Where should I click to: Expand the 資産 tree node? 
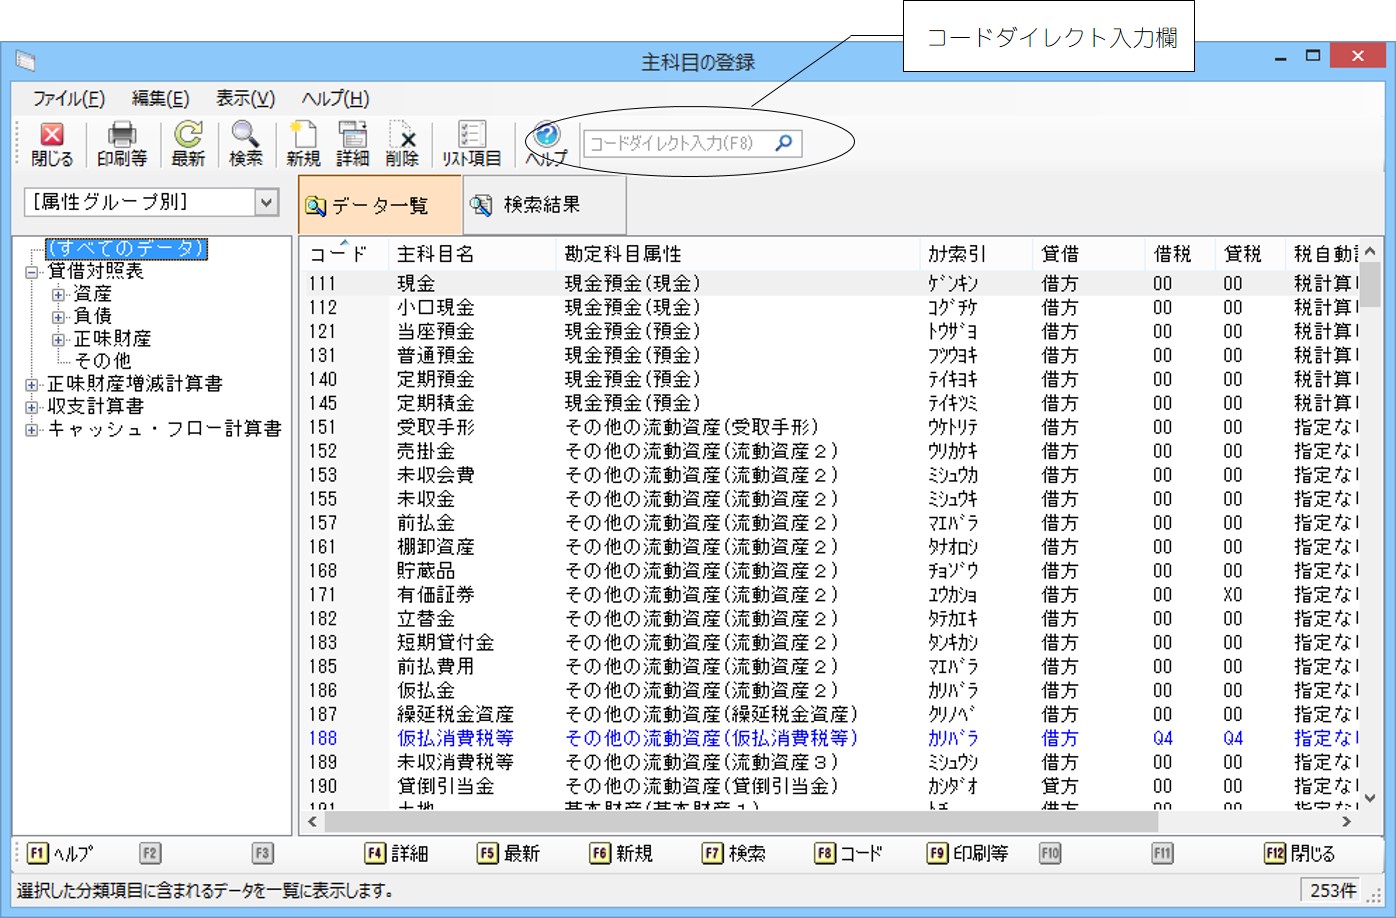(x=59, y=294)
